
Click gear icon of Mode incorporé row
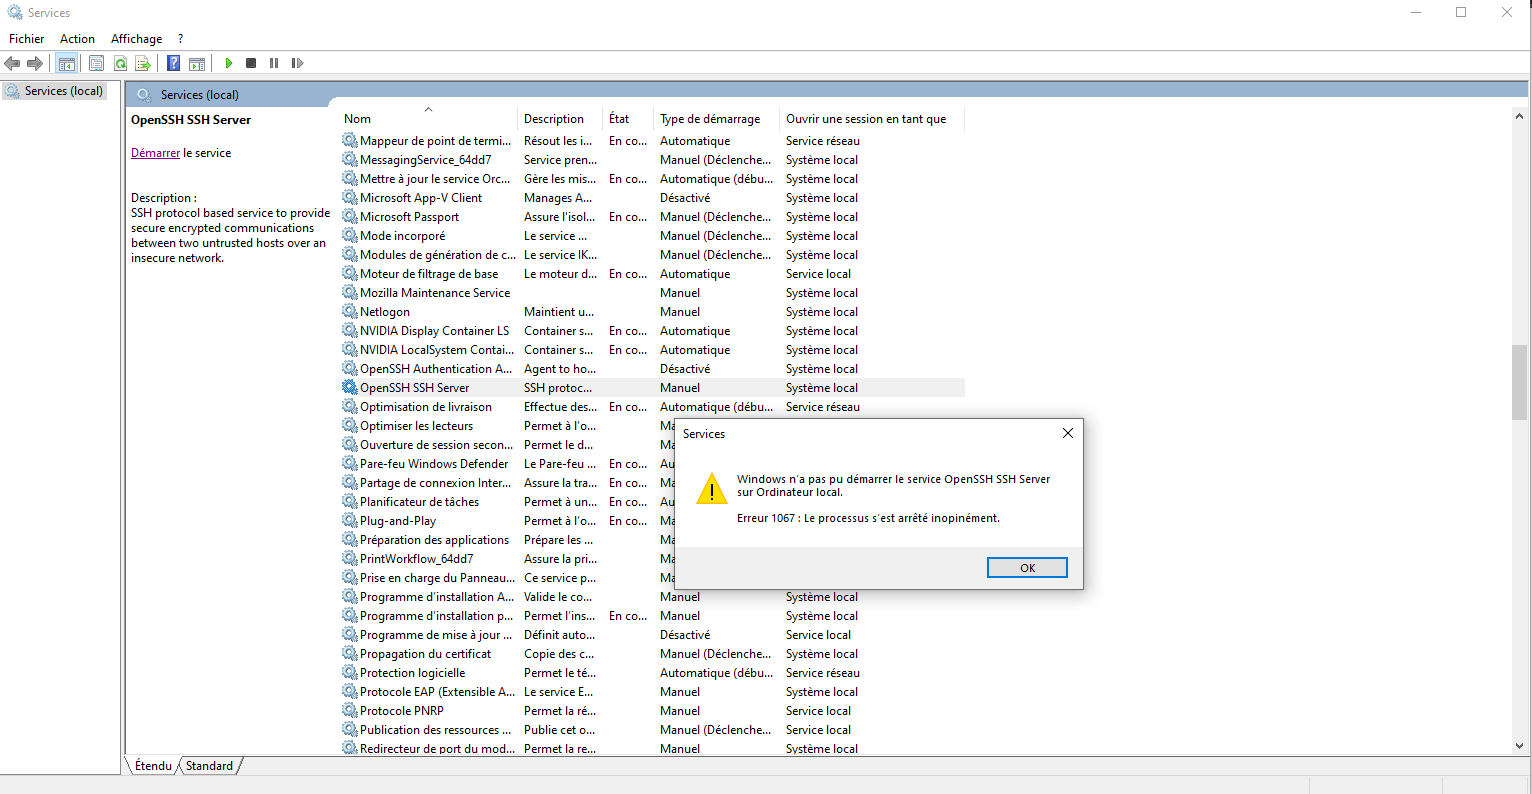(350, 235)
